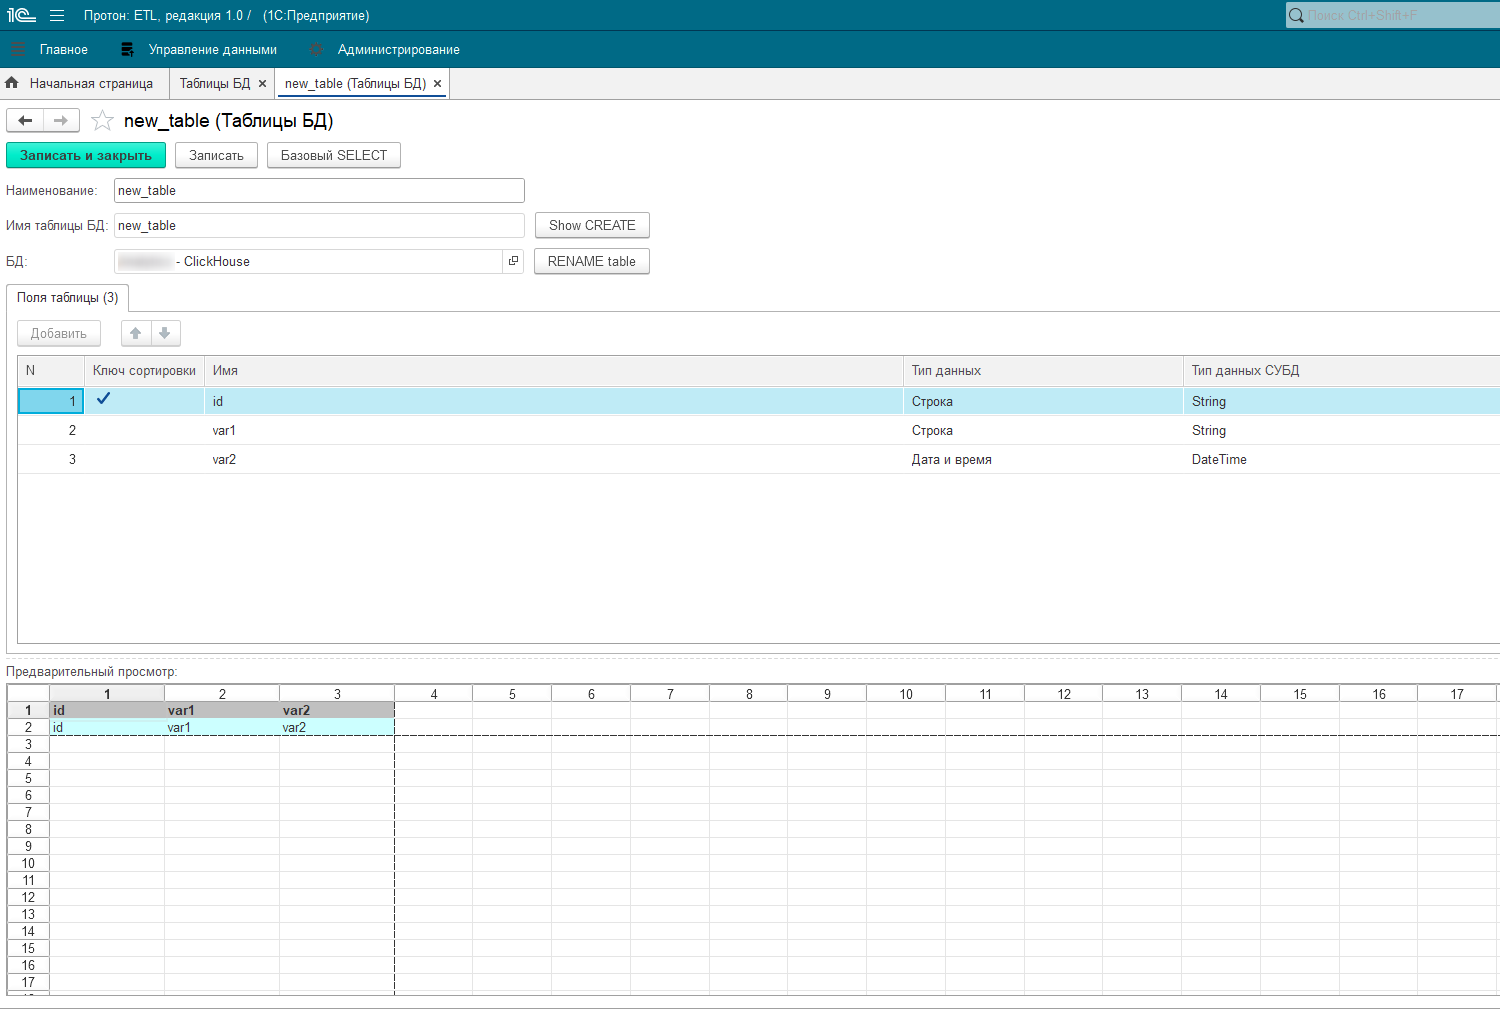The image size is (1500, 1009).
Task: Click the home icon of Начальная страница
Action: pyautogui.click(x=12, y=83)
